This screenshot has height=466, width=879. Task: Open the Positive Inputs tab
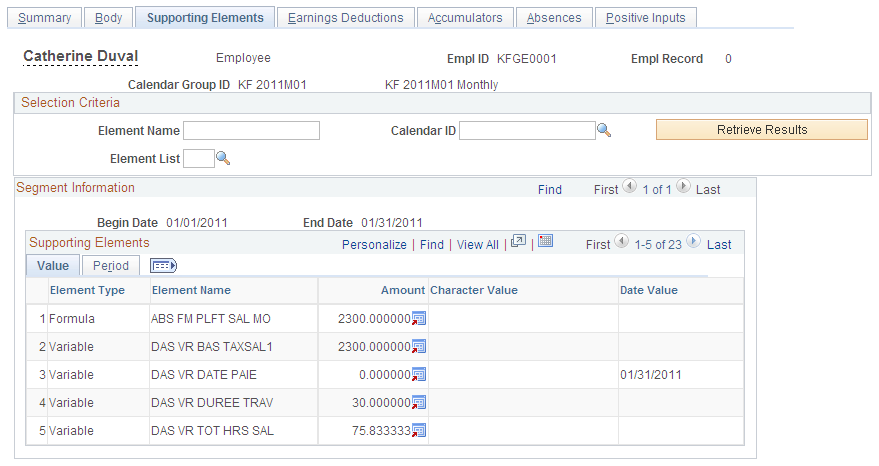(x=645, y=17)
